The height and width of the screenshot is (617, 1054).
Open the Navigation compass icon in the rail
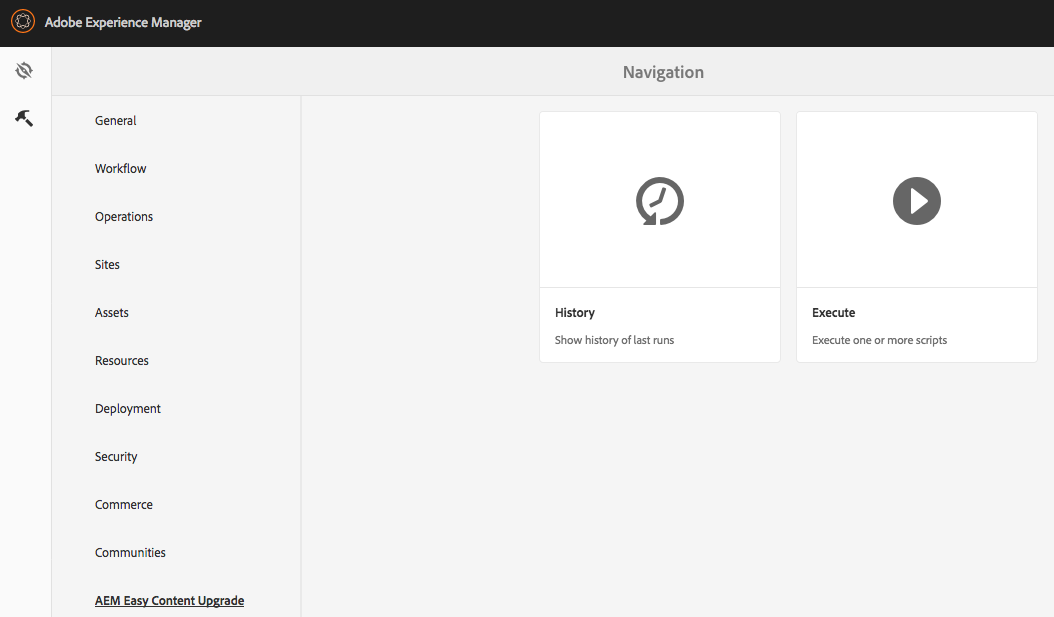[24, 71]
